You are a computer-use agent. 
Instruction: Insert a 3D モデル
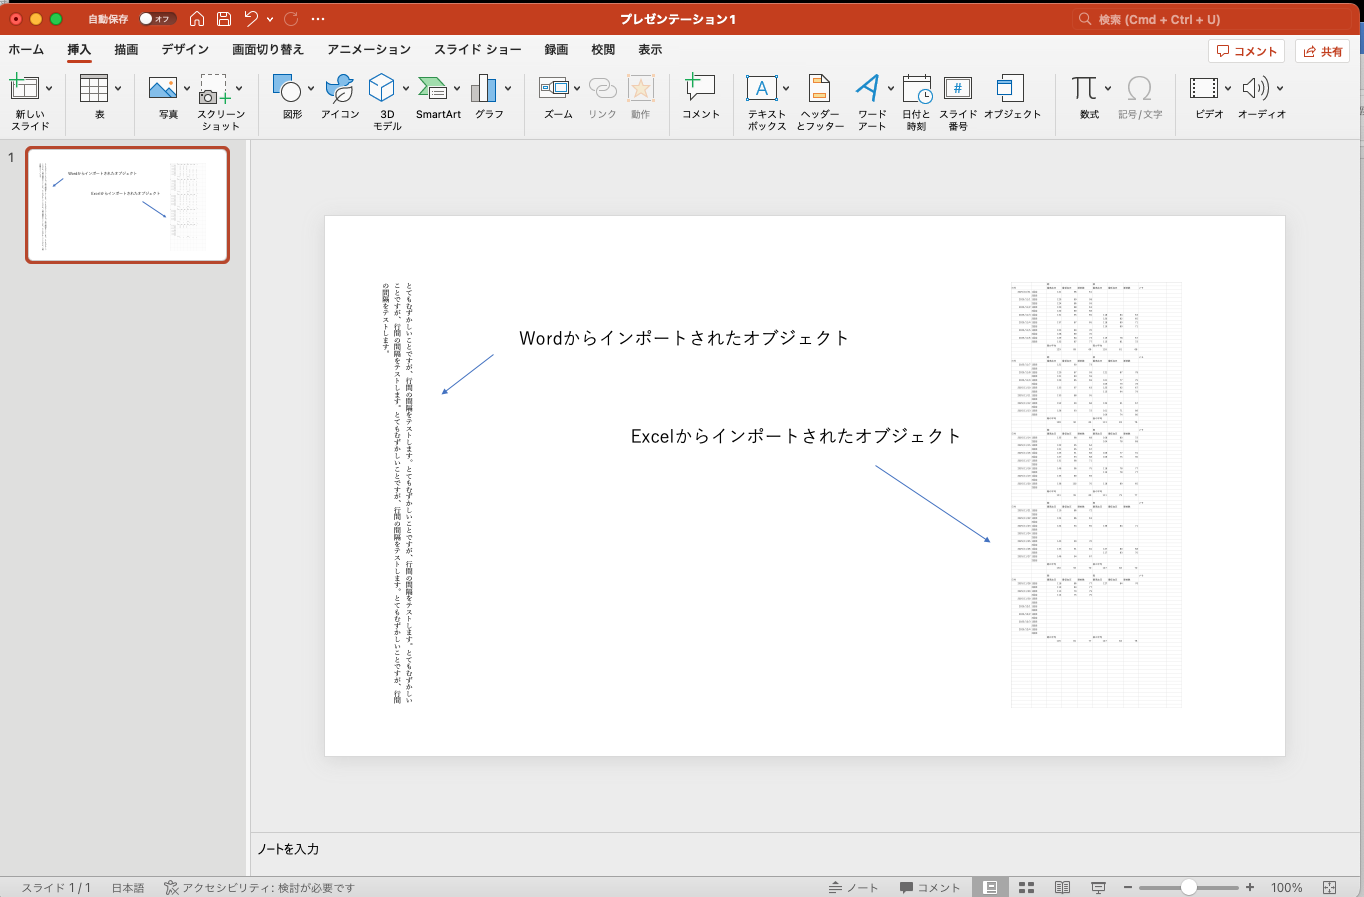pyautogui.click(x=382, y=89)
